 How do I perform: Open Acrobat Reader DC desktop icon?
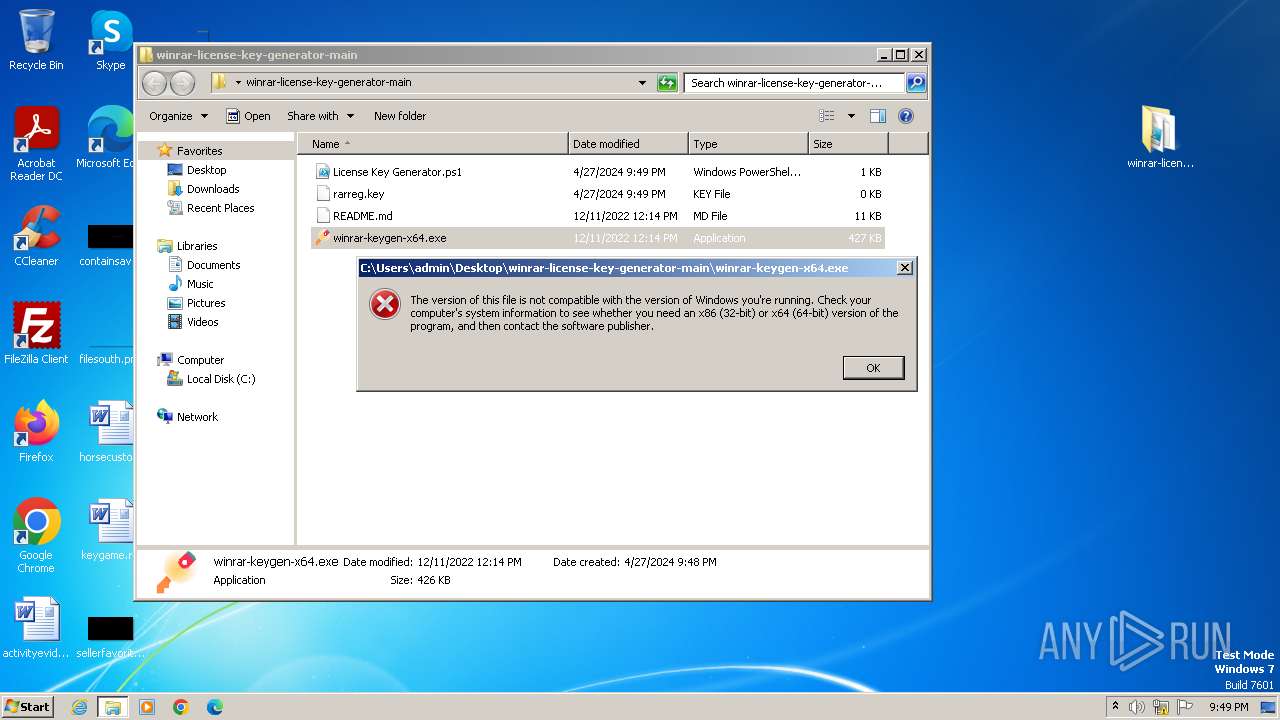click(x=36, y=145)
